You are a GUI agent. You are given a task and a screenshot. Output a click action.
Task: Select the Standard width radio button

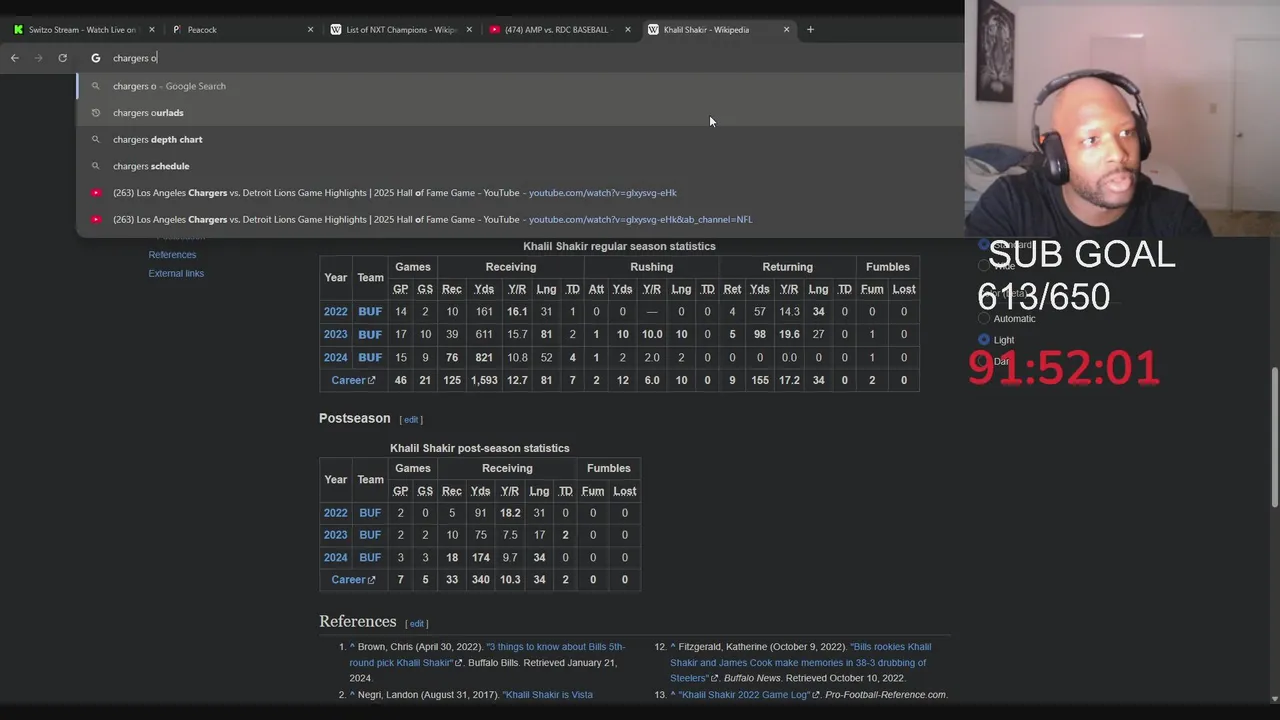tap(984, 245)
